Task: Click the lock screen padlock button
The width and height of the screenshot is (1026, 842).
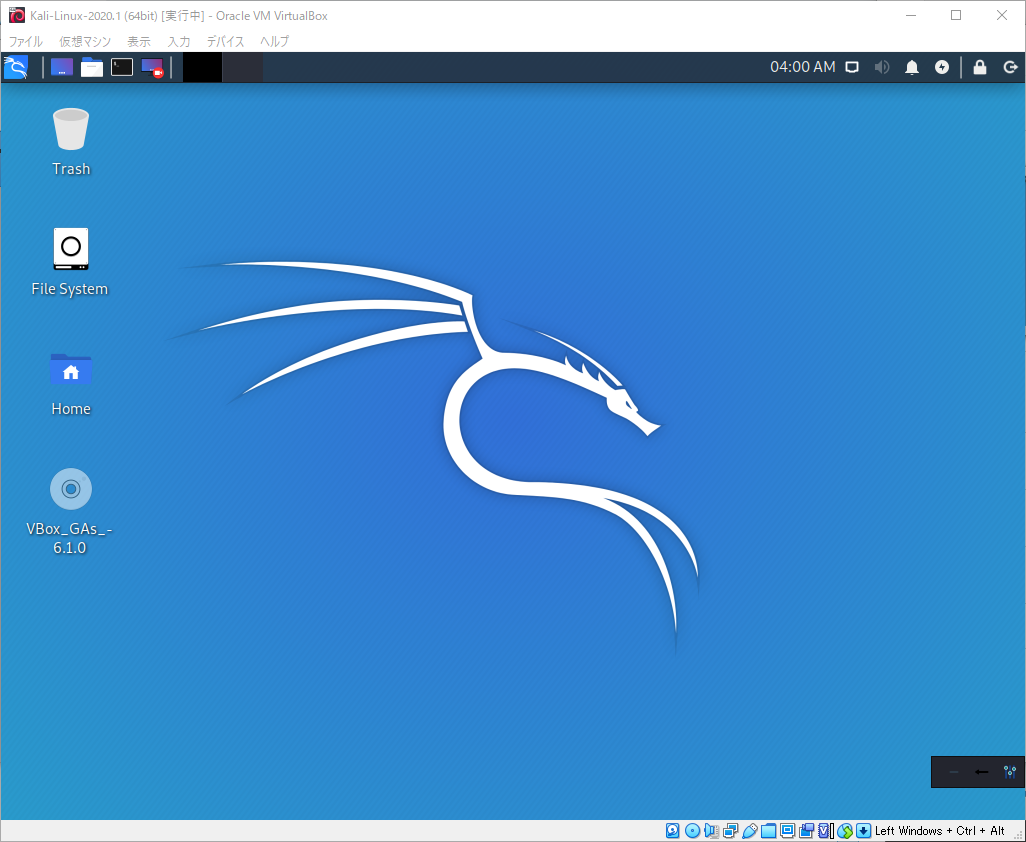Action: (x=979, y=67)
